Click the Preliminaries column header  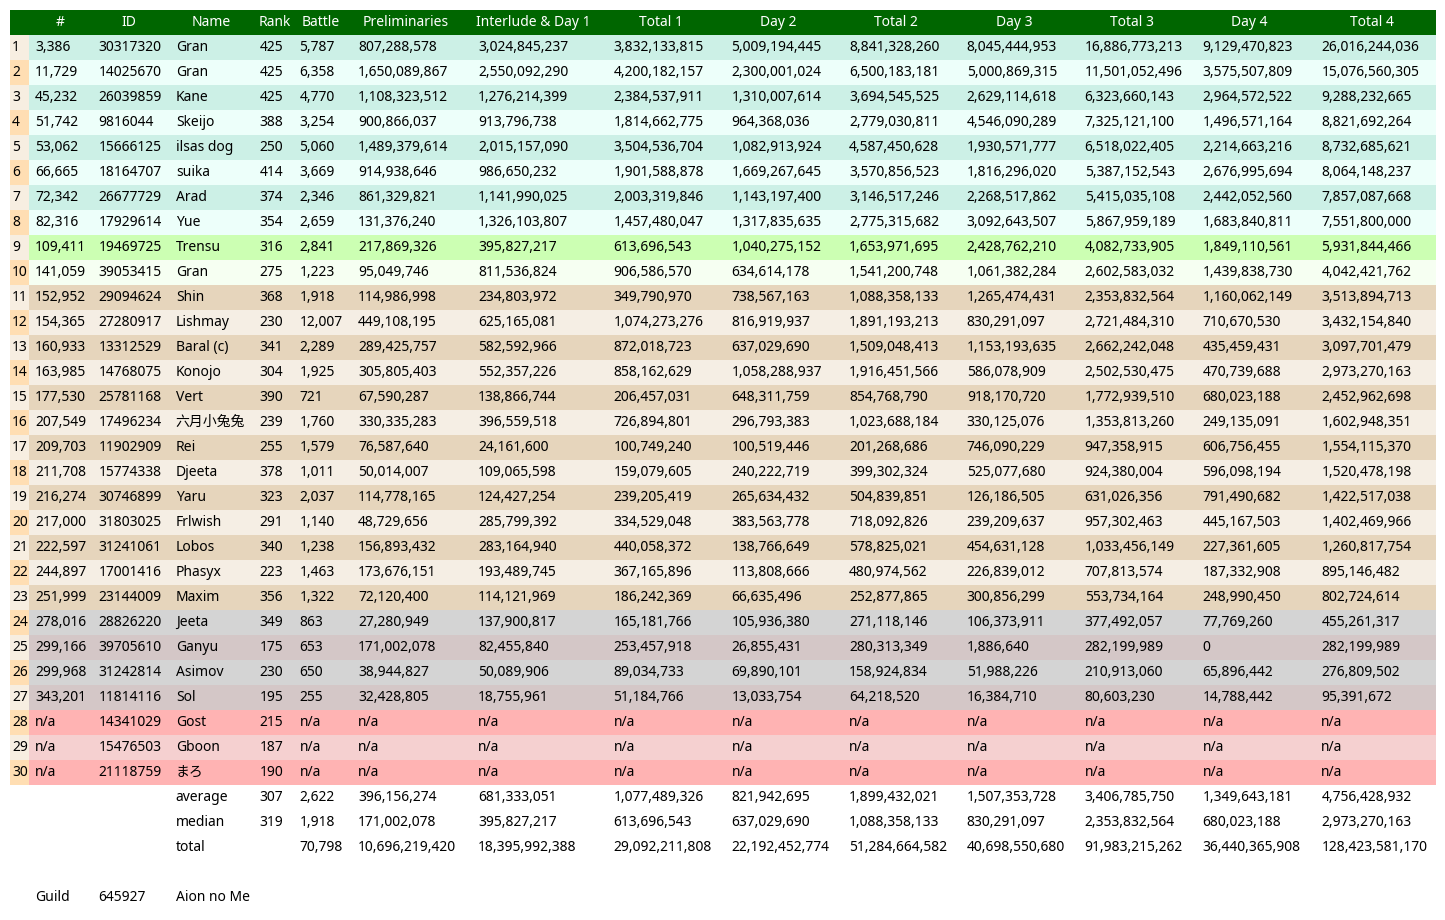[x=405, y=21]
